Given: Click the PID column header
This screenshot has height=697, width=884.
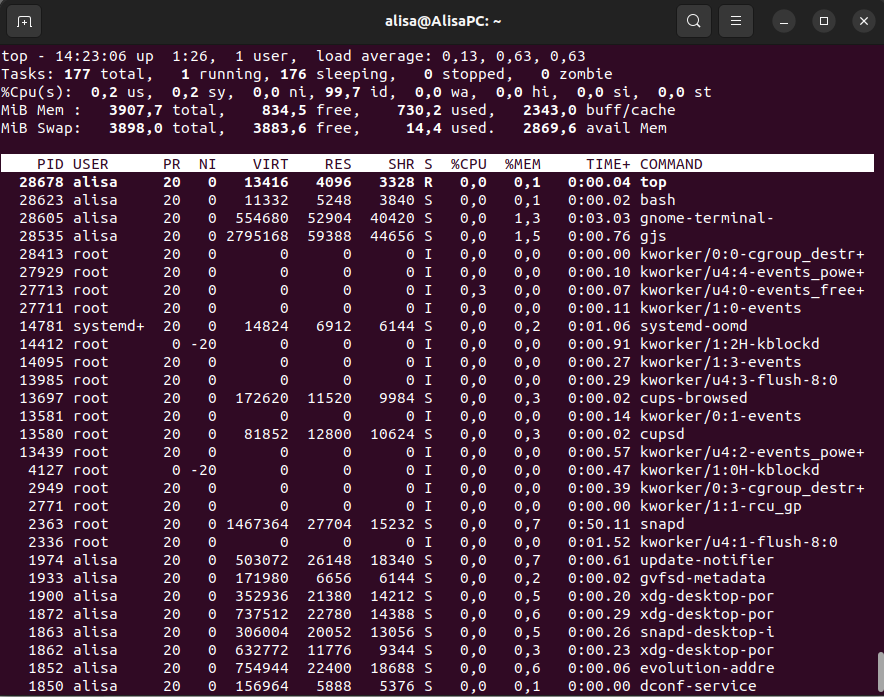Looking at the screenshot, I should click(50, 164).
